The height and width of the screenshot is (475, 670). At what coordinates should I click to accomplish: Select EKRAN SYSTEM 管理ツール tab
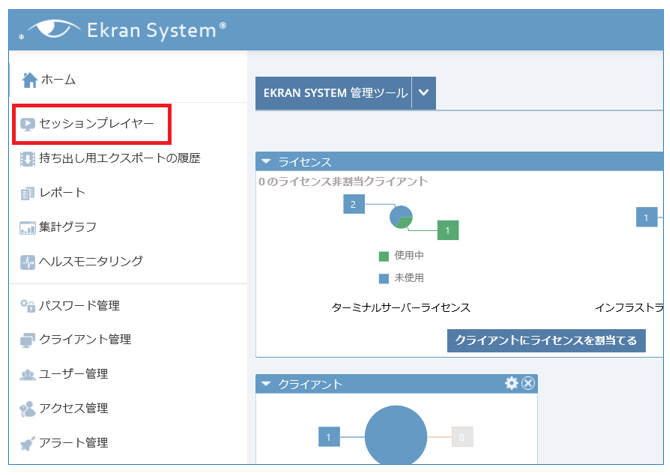pyautogui.click(x=334, y=93)
